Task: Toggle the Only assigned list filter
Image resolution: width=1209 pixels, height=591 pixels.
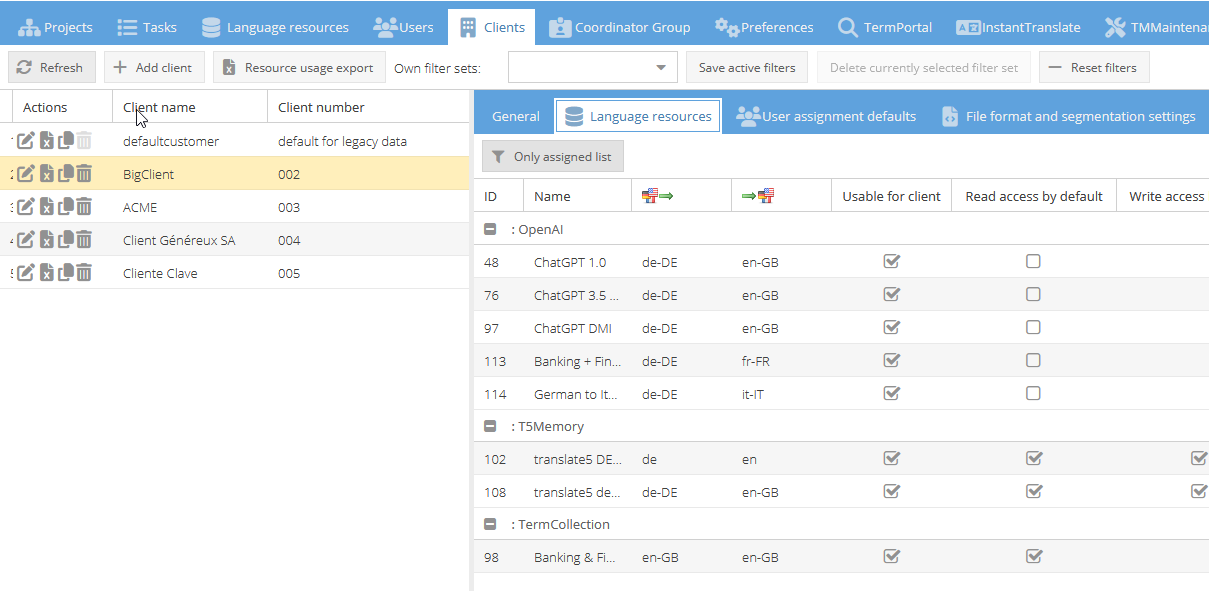Action: [553, 157]
